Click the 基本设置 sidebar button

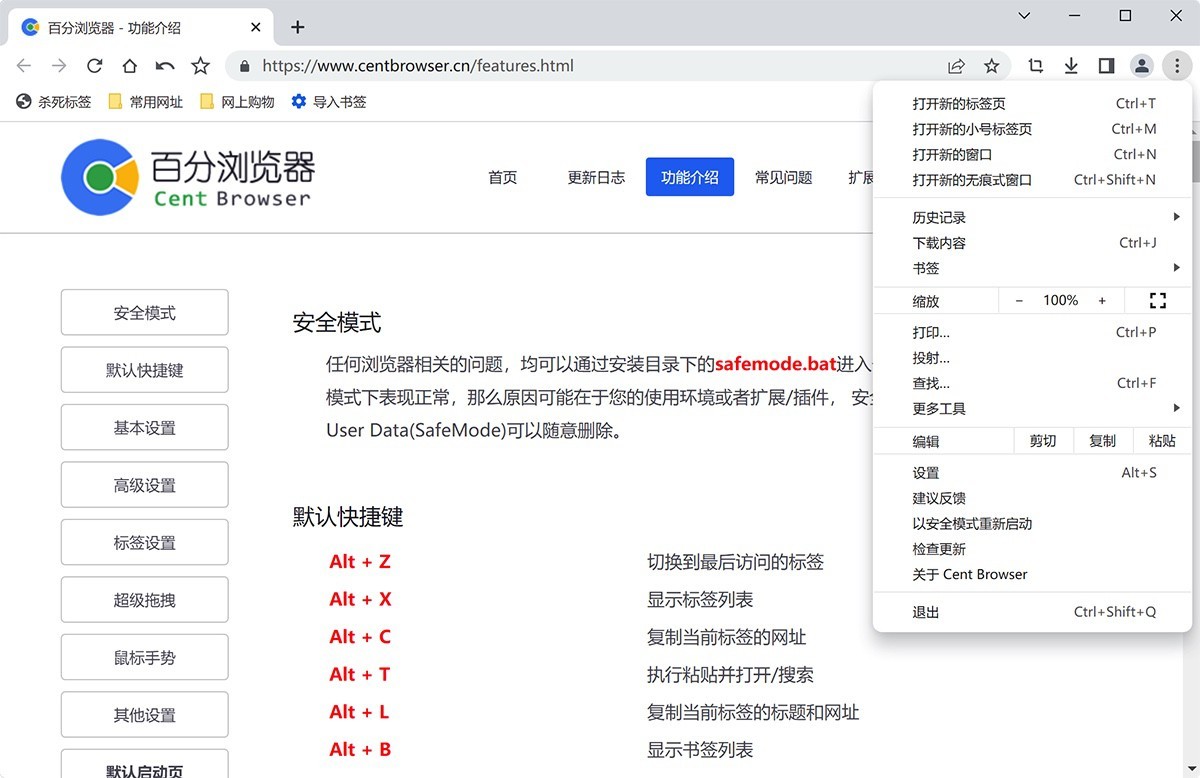pyautogui.click(x=145, y=428)
